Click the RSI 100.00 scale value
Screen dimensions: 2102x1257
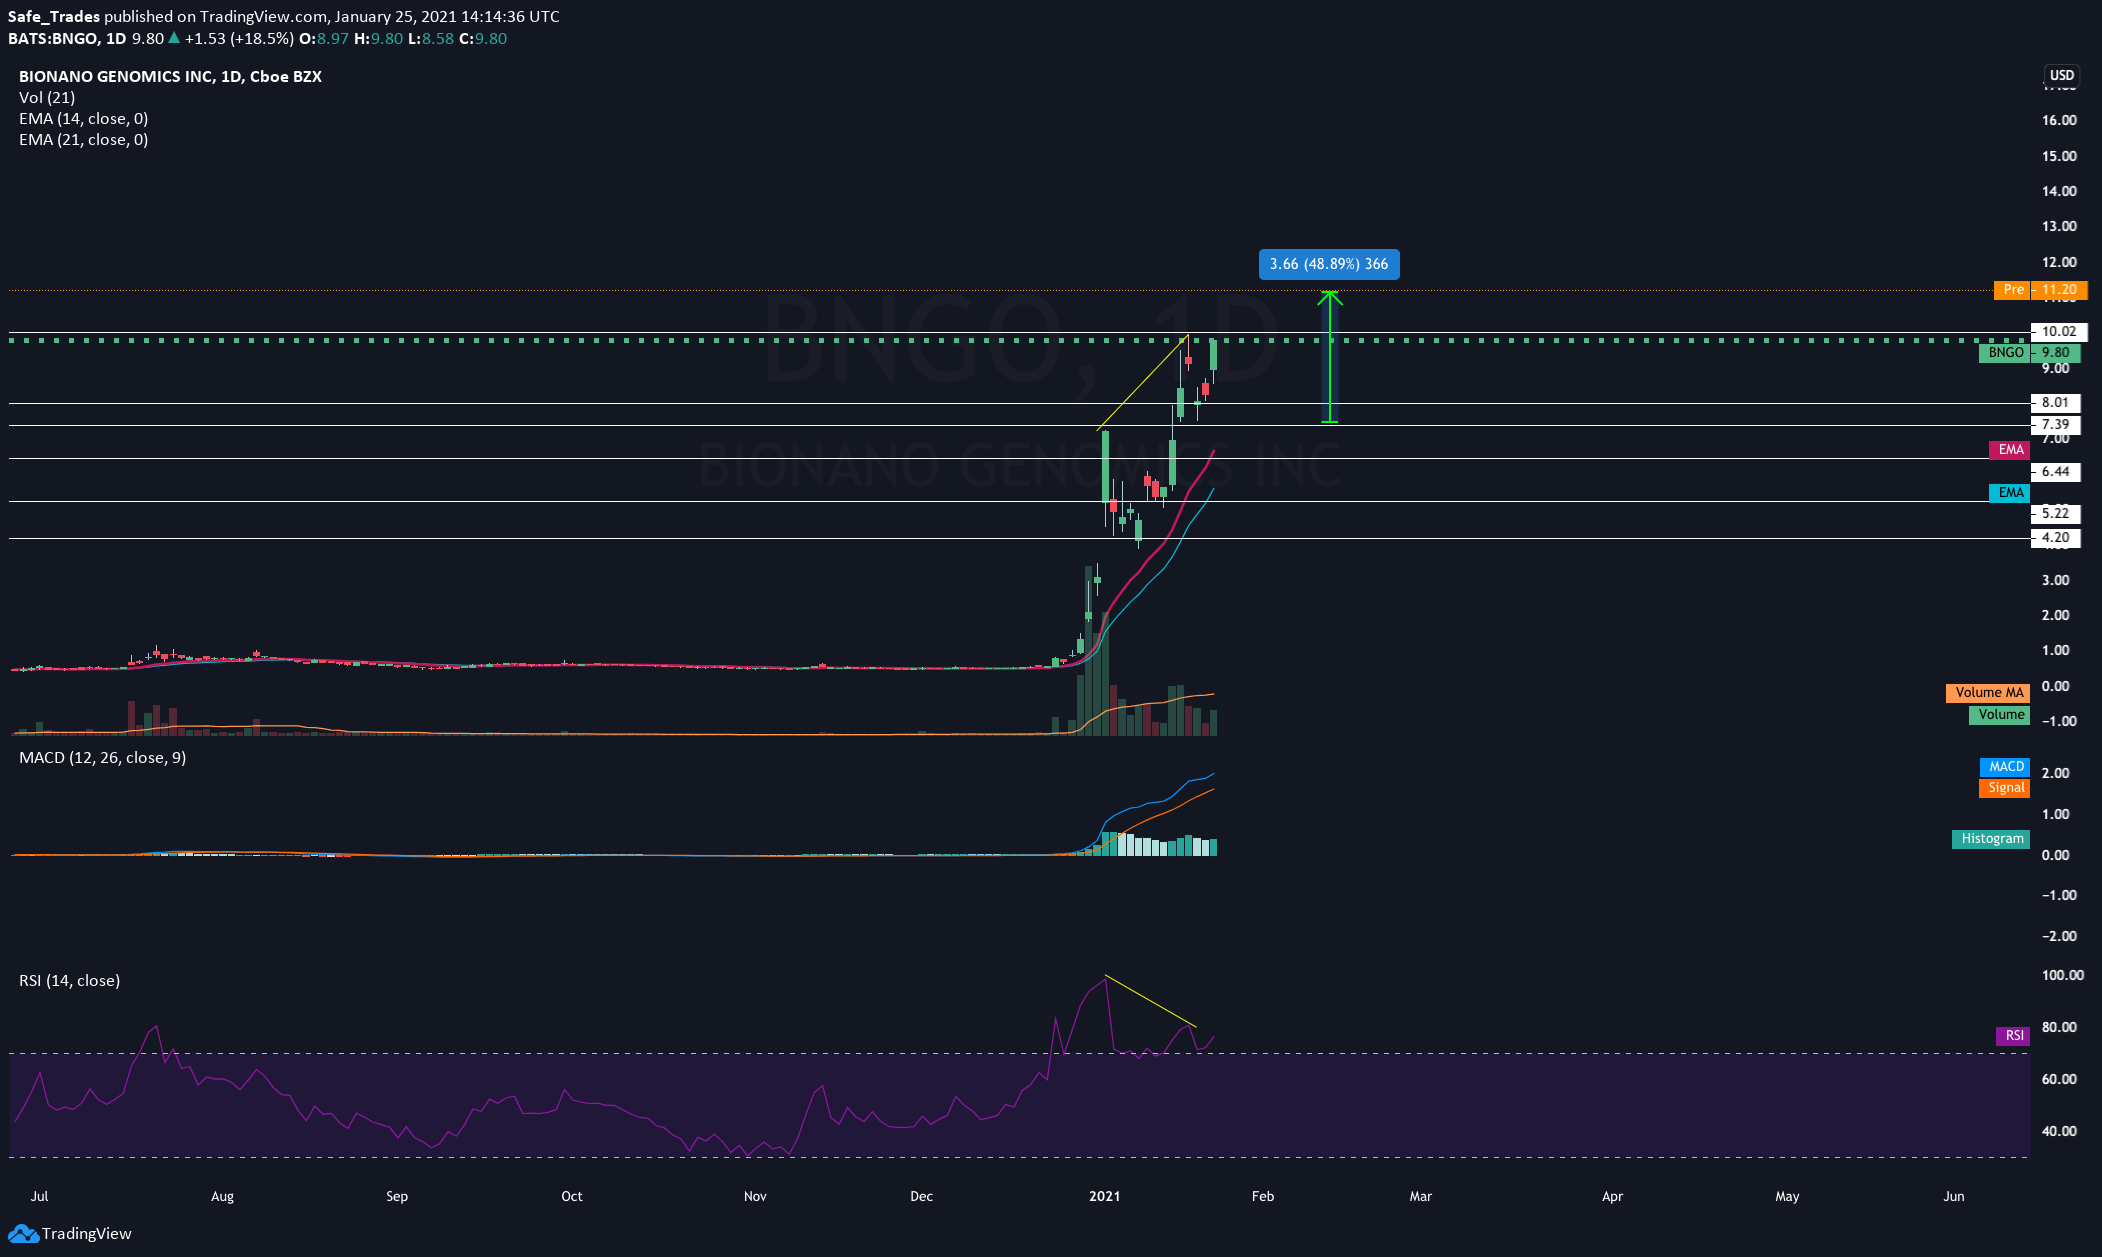tap(2062, 975)
